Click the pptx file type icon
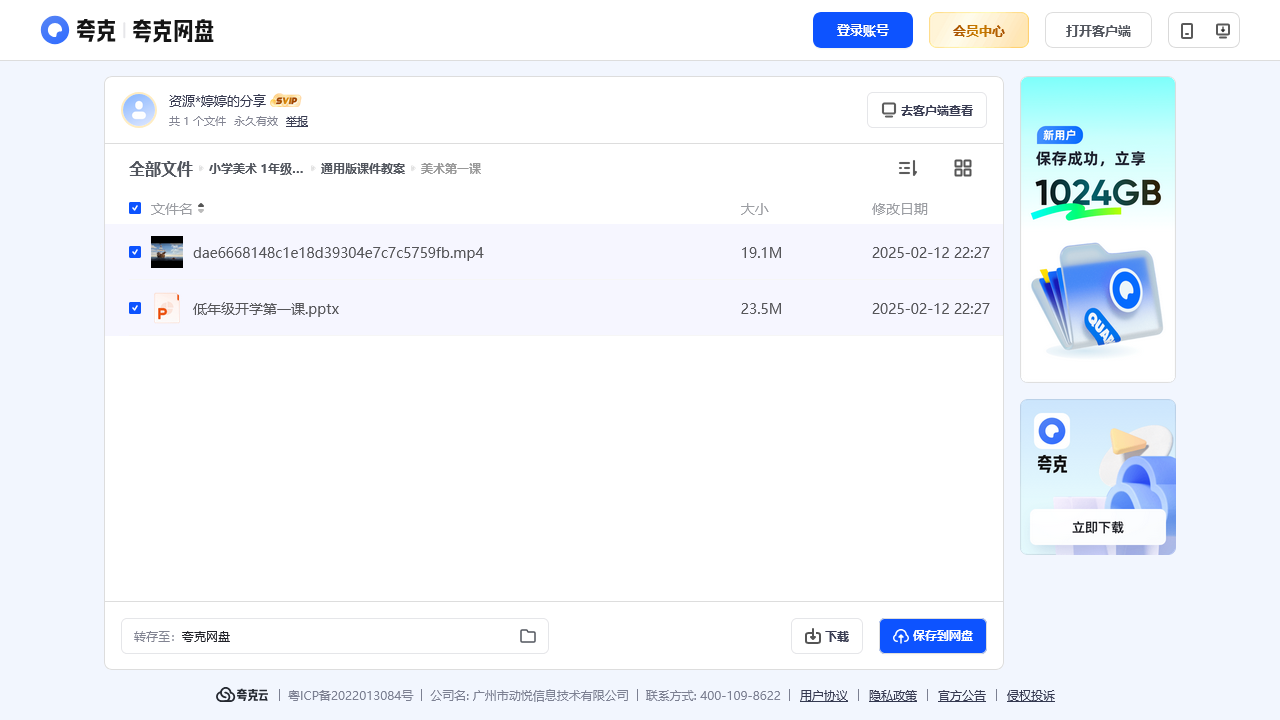The height and width of the screenshot is (720, 1280). (x=167, y=308)
